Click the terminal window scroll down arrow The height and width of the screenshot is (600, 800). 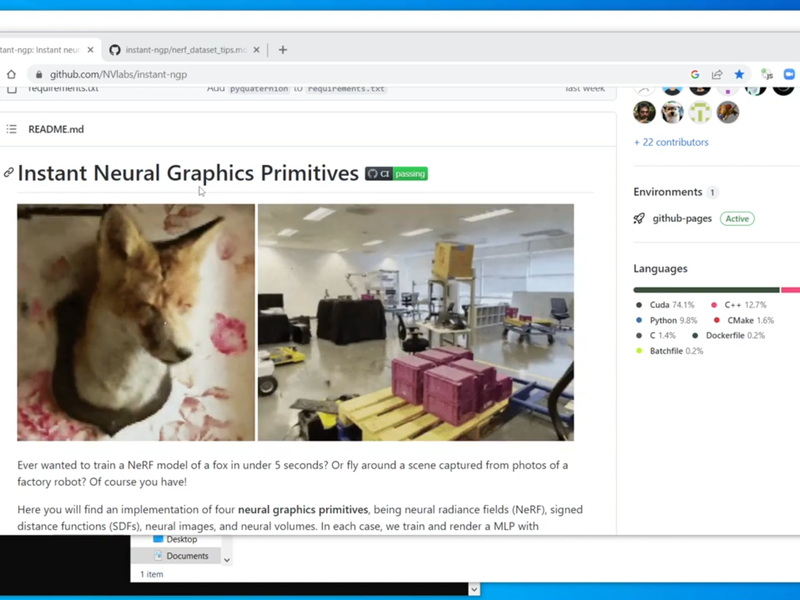474,589
